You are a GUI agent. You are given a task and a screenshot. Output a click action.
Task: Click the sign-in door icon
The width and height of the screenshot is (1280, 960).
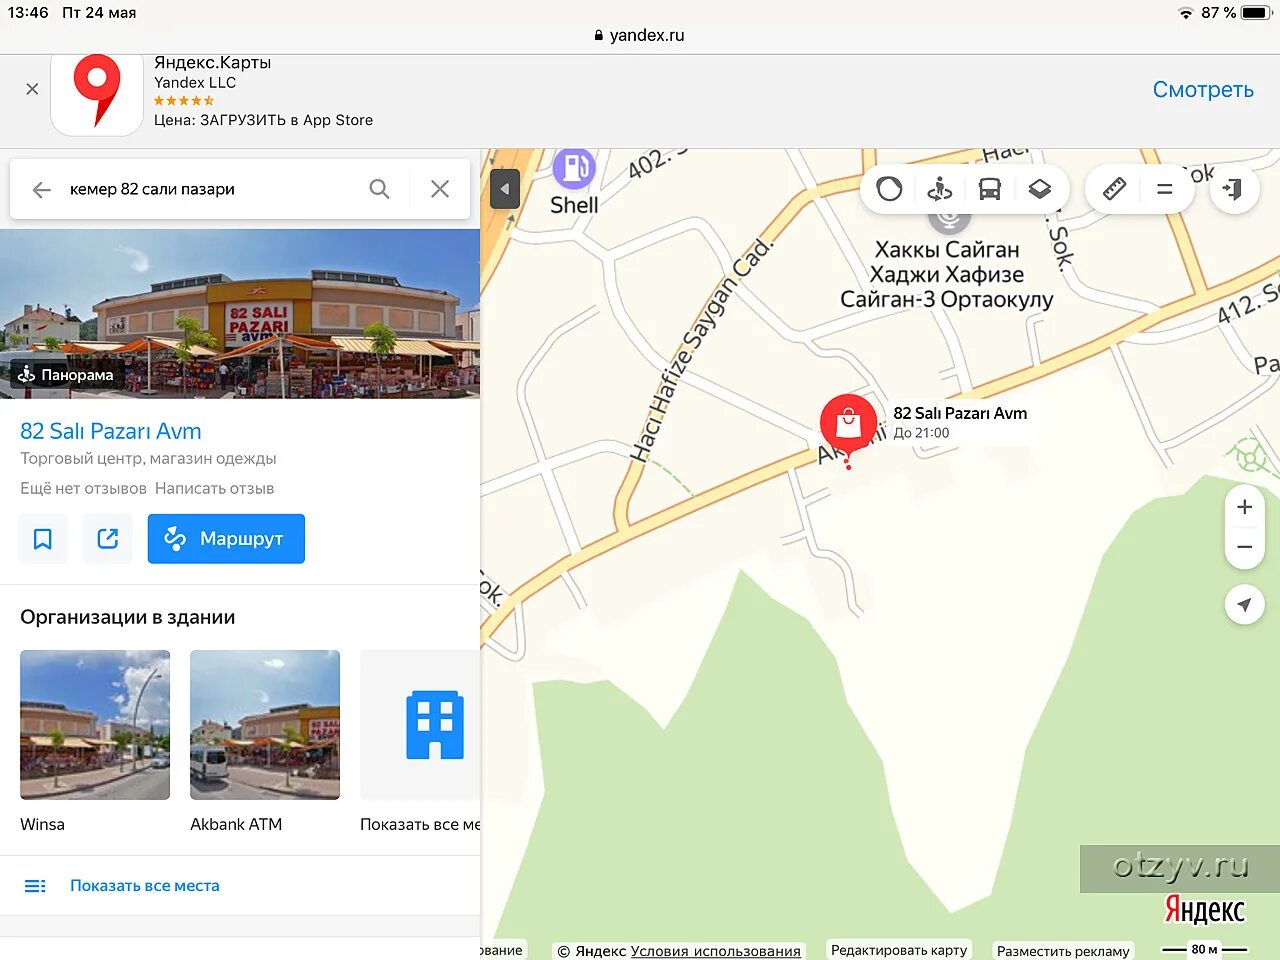pyautogui.click(x=1234, y=188)
